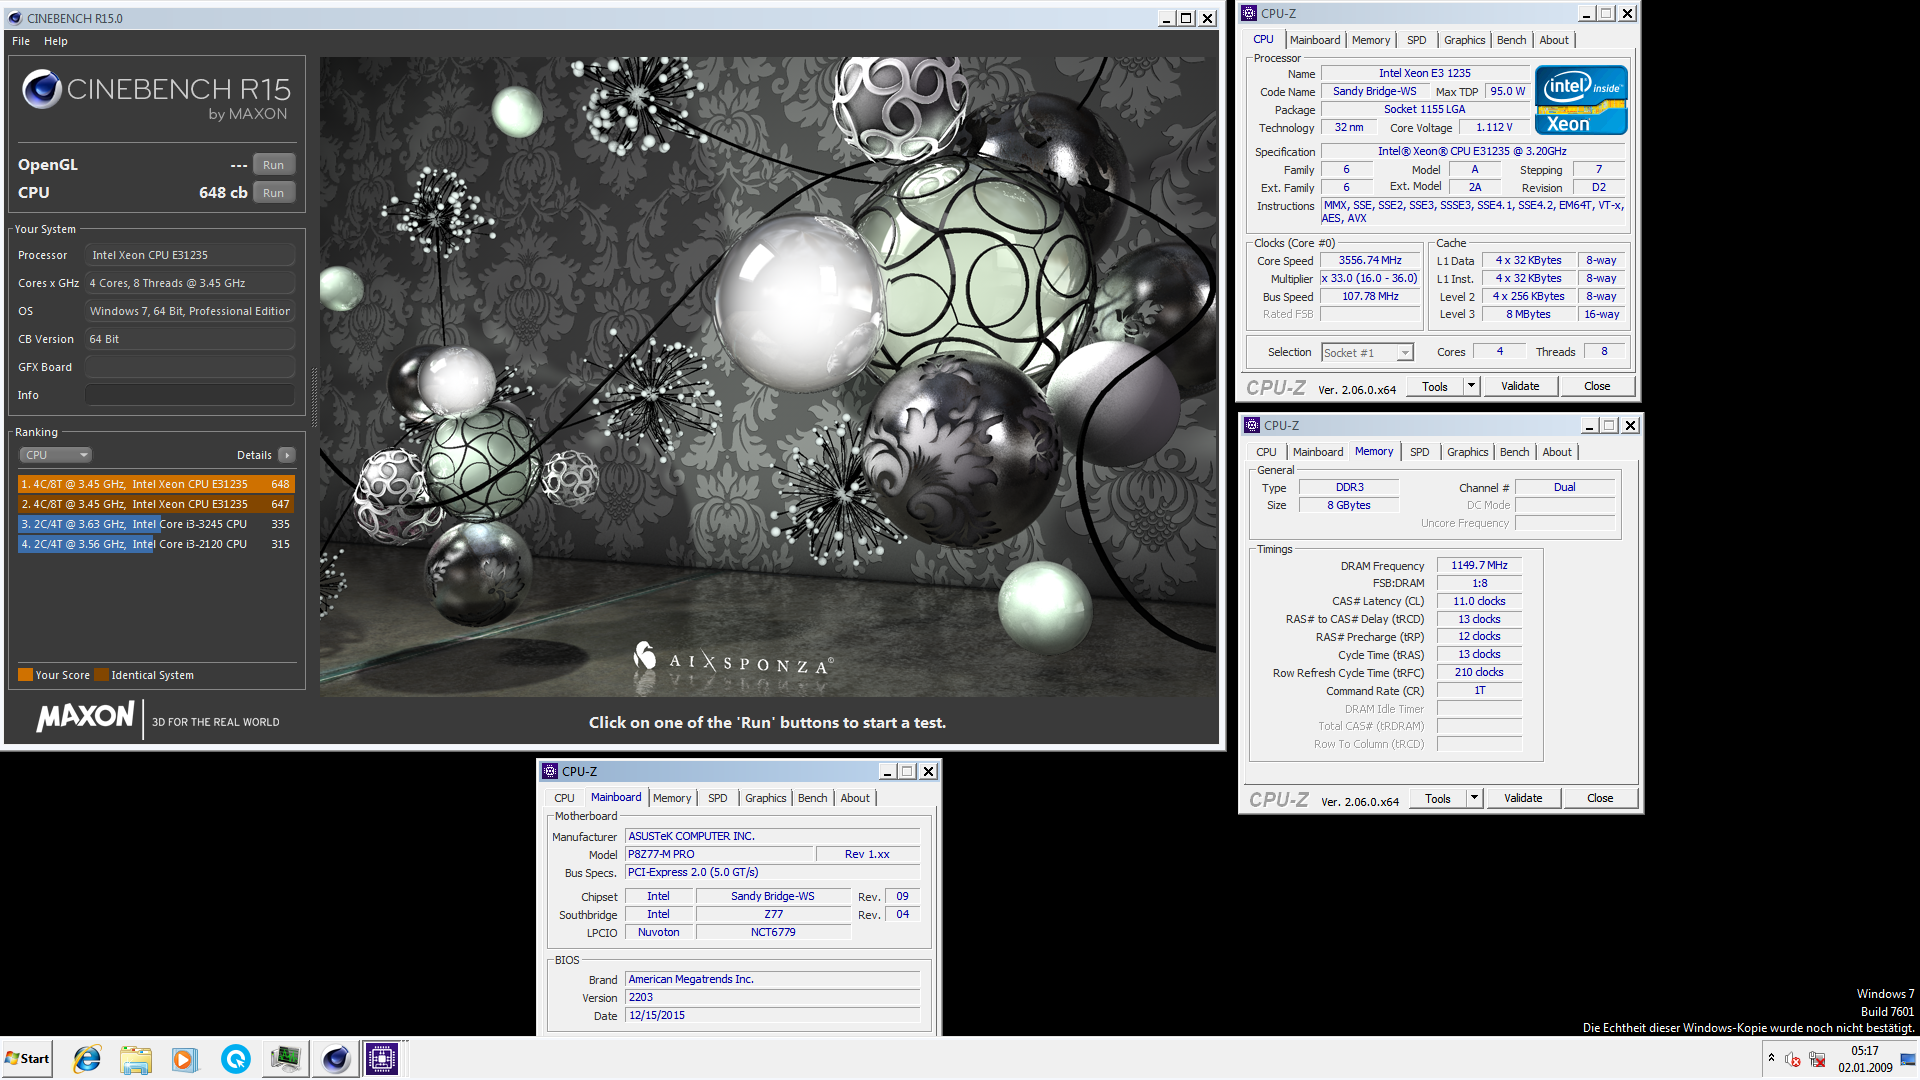Click the BIOS date 12/15/2015
This screenshot has width=1920, height=1080.
coord(772,1015)
